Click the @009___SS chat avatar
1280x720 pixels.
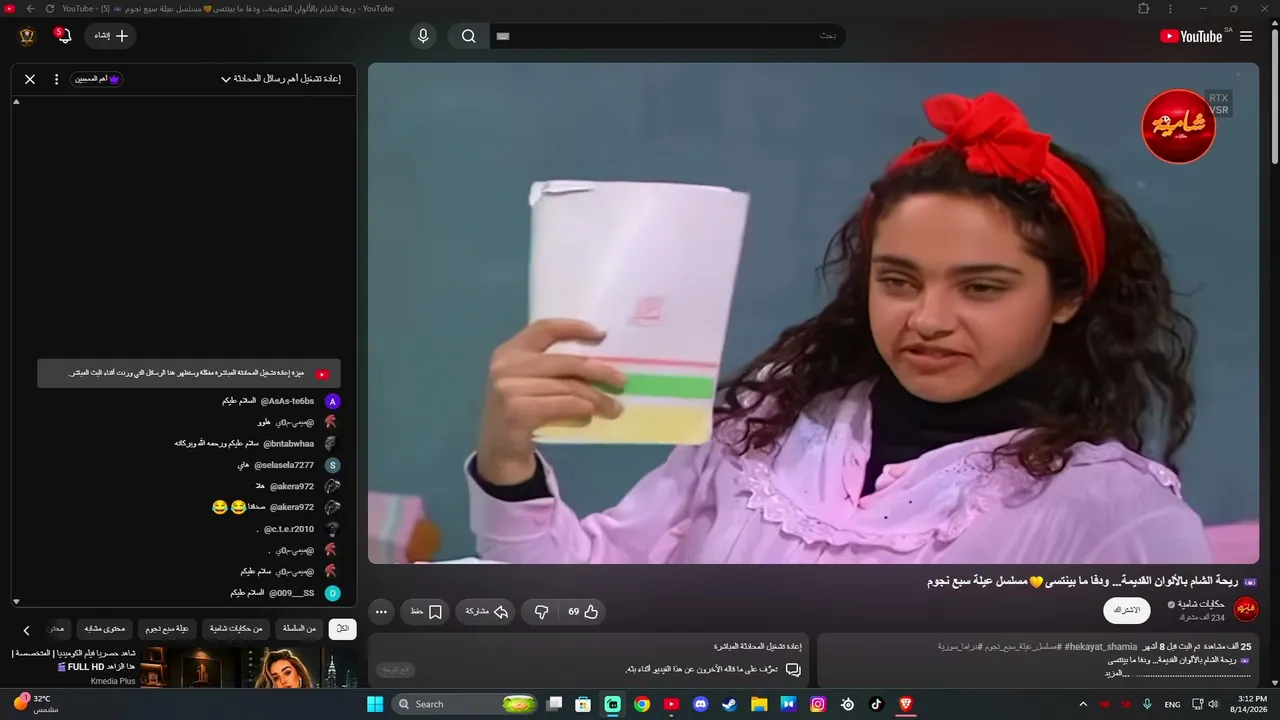coord(333,593)
